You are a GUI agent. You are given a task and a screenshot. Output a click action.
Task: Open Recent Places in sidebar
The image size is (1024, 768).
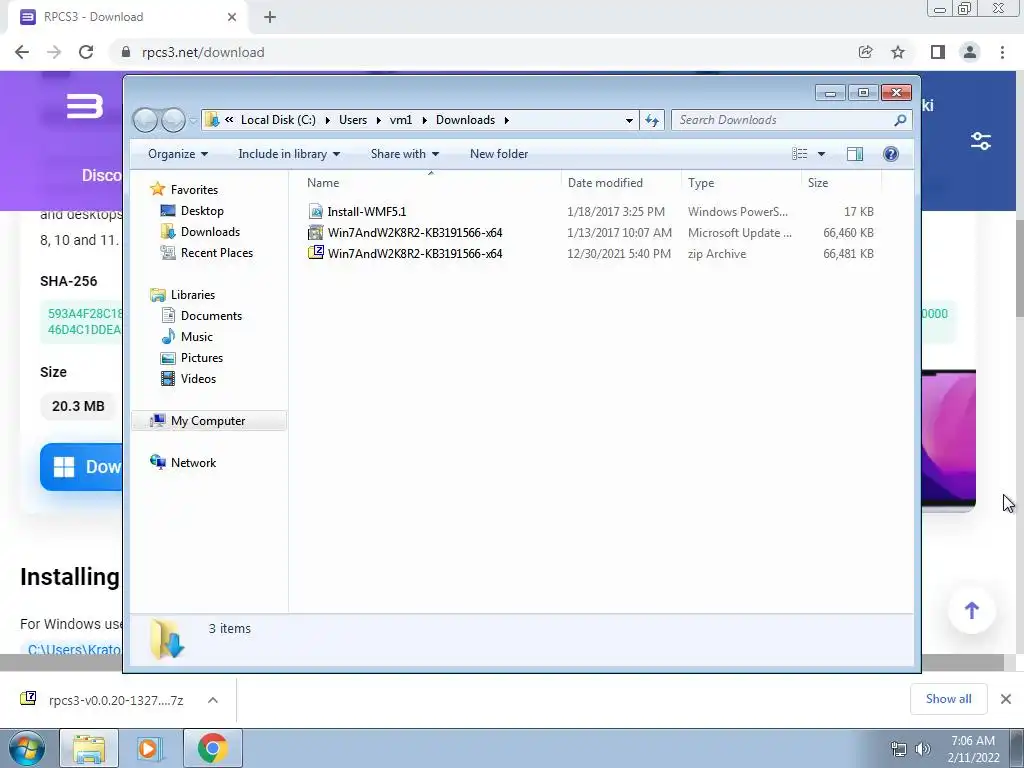tap(216, 253)
